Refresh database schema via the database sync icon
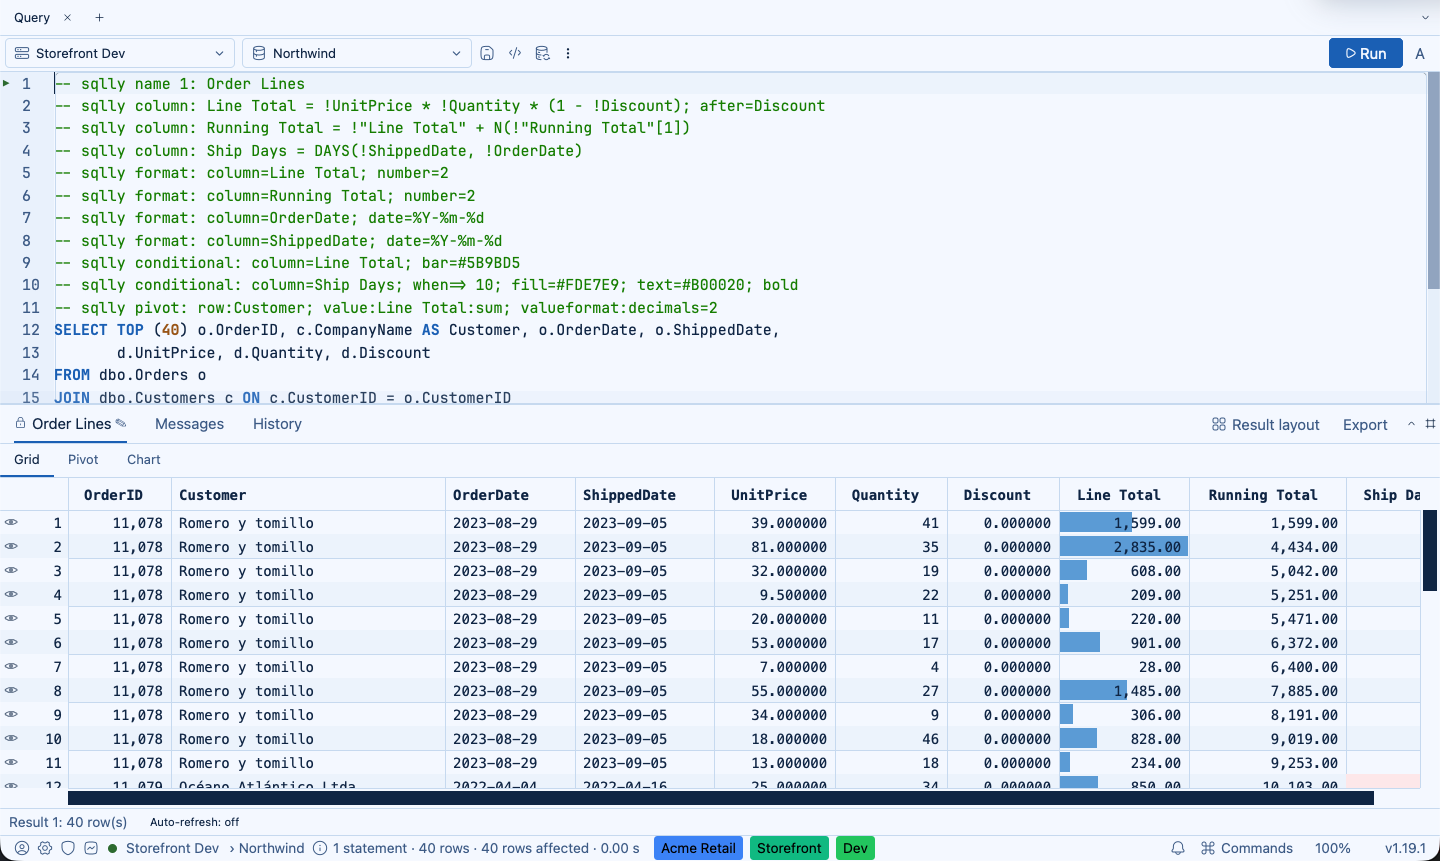 (x=542, y=53)
